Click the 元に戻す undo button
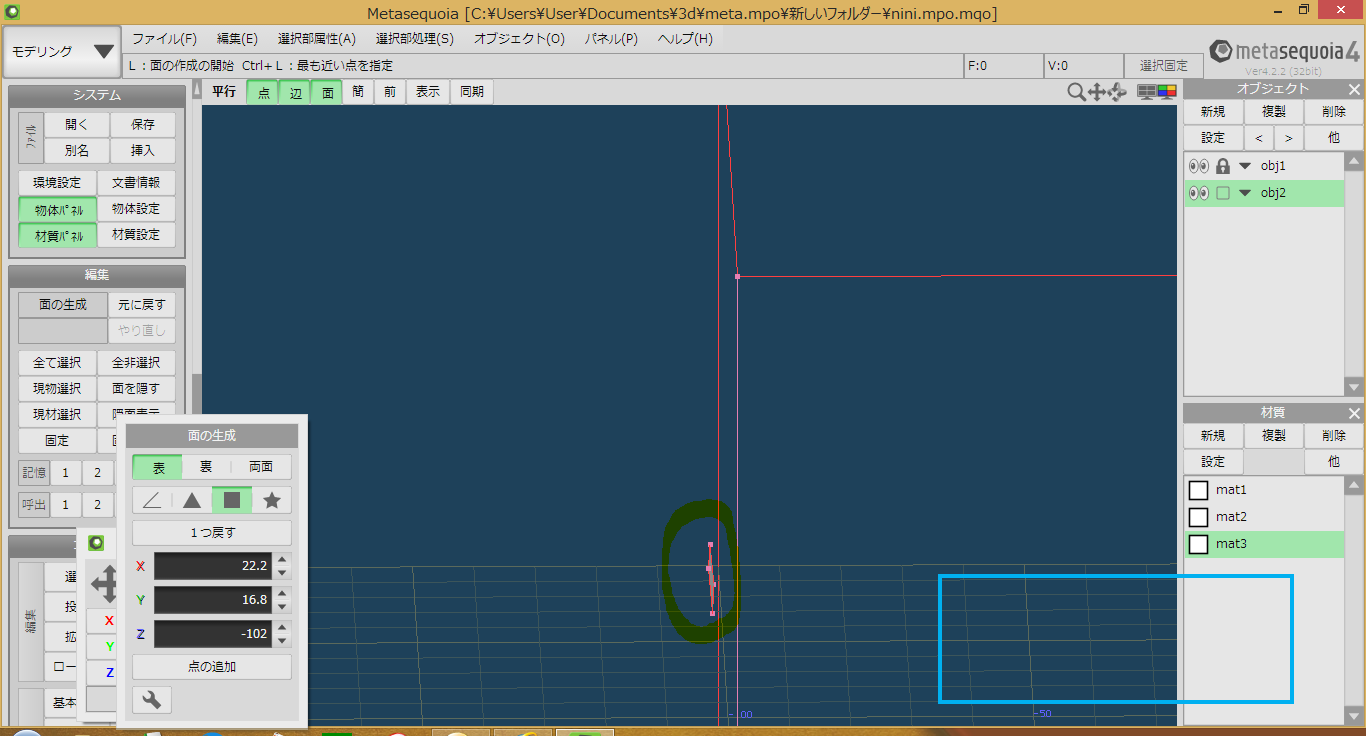The image size is (1366, 736). point(142,304)
